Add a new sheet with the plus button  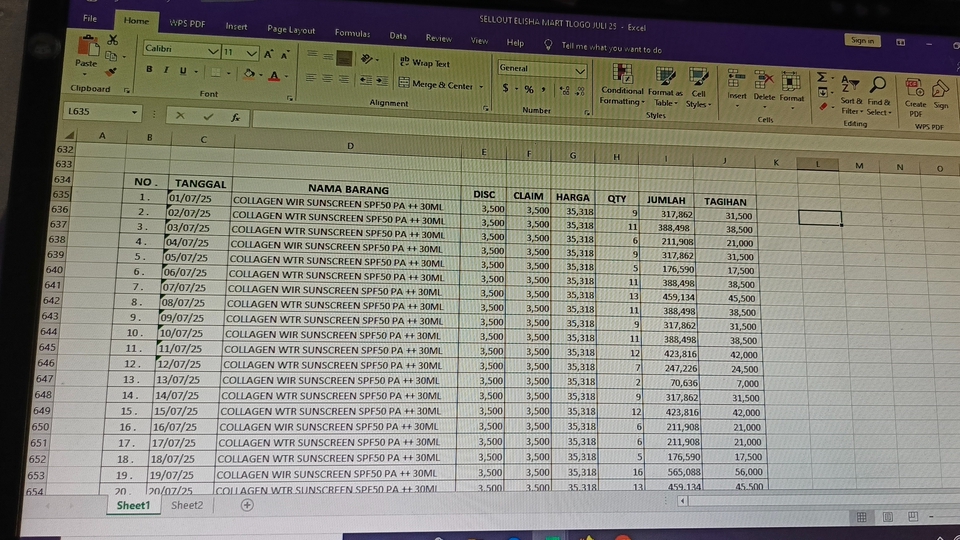(x=247, y=505)
